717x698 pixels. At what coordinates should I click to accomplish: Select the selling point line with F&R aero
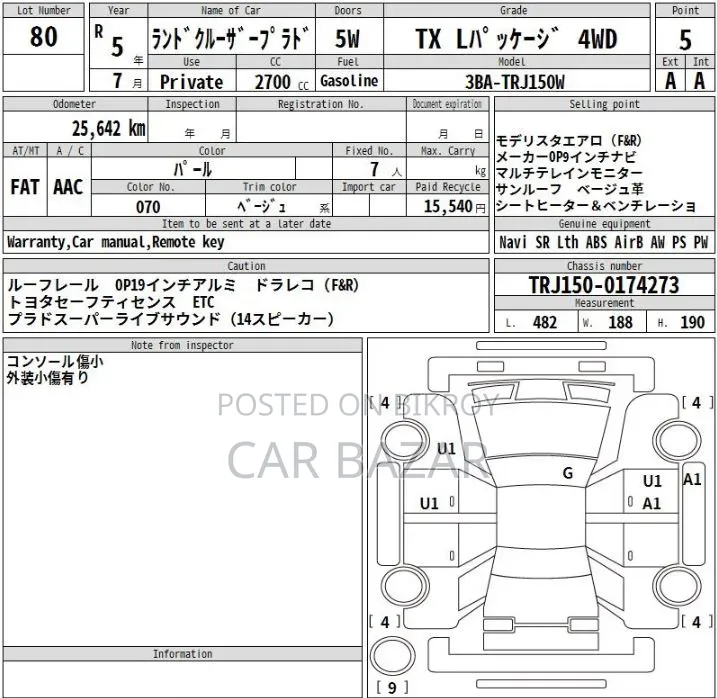[569, 141]
